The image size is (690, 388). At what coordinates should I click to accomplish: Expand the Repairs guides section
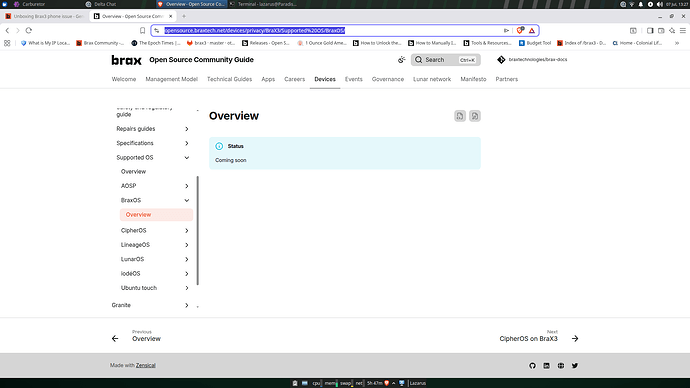coord(187,129)
